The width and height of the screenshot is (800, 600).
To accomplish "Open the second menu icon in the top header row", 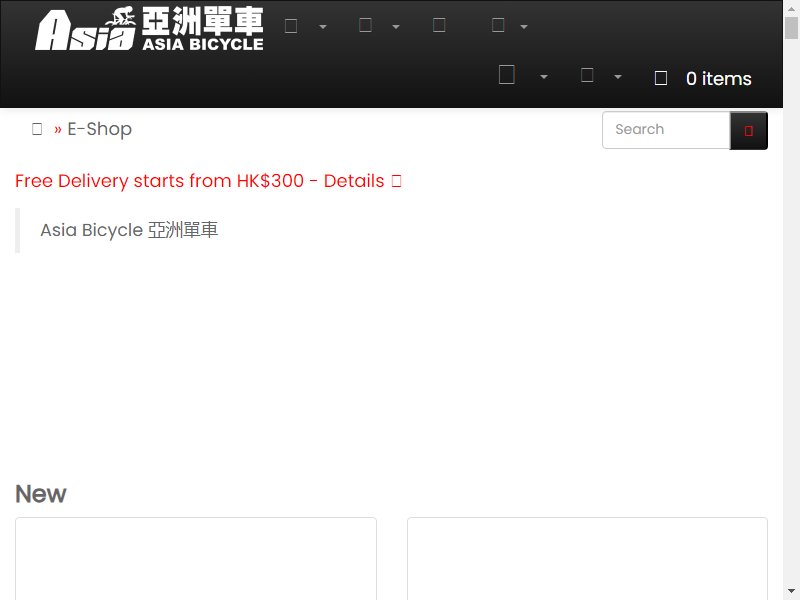I will pos(365,25).
